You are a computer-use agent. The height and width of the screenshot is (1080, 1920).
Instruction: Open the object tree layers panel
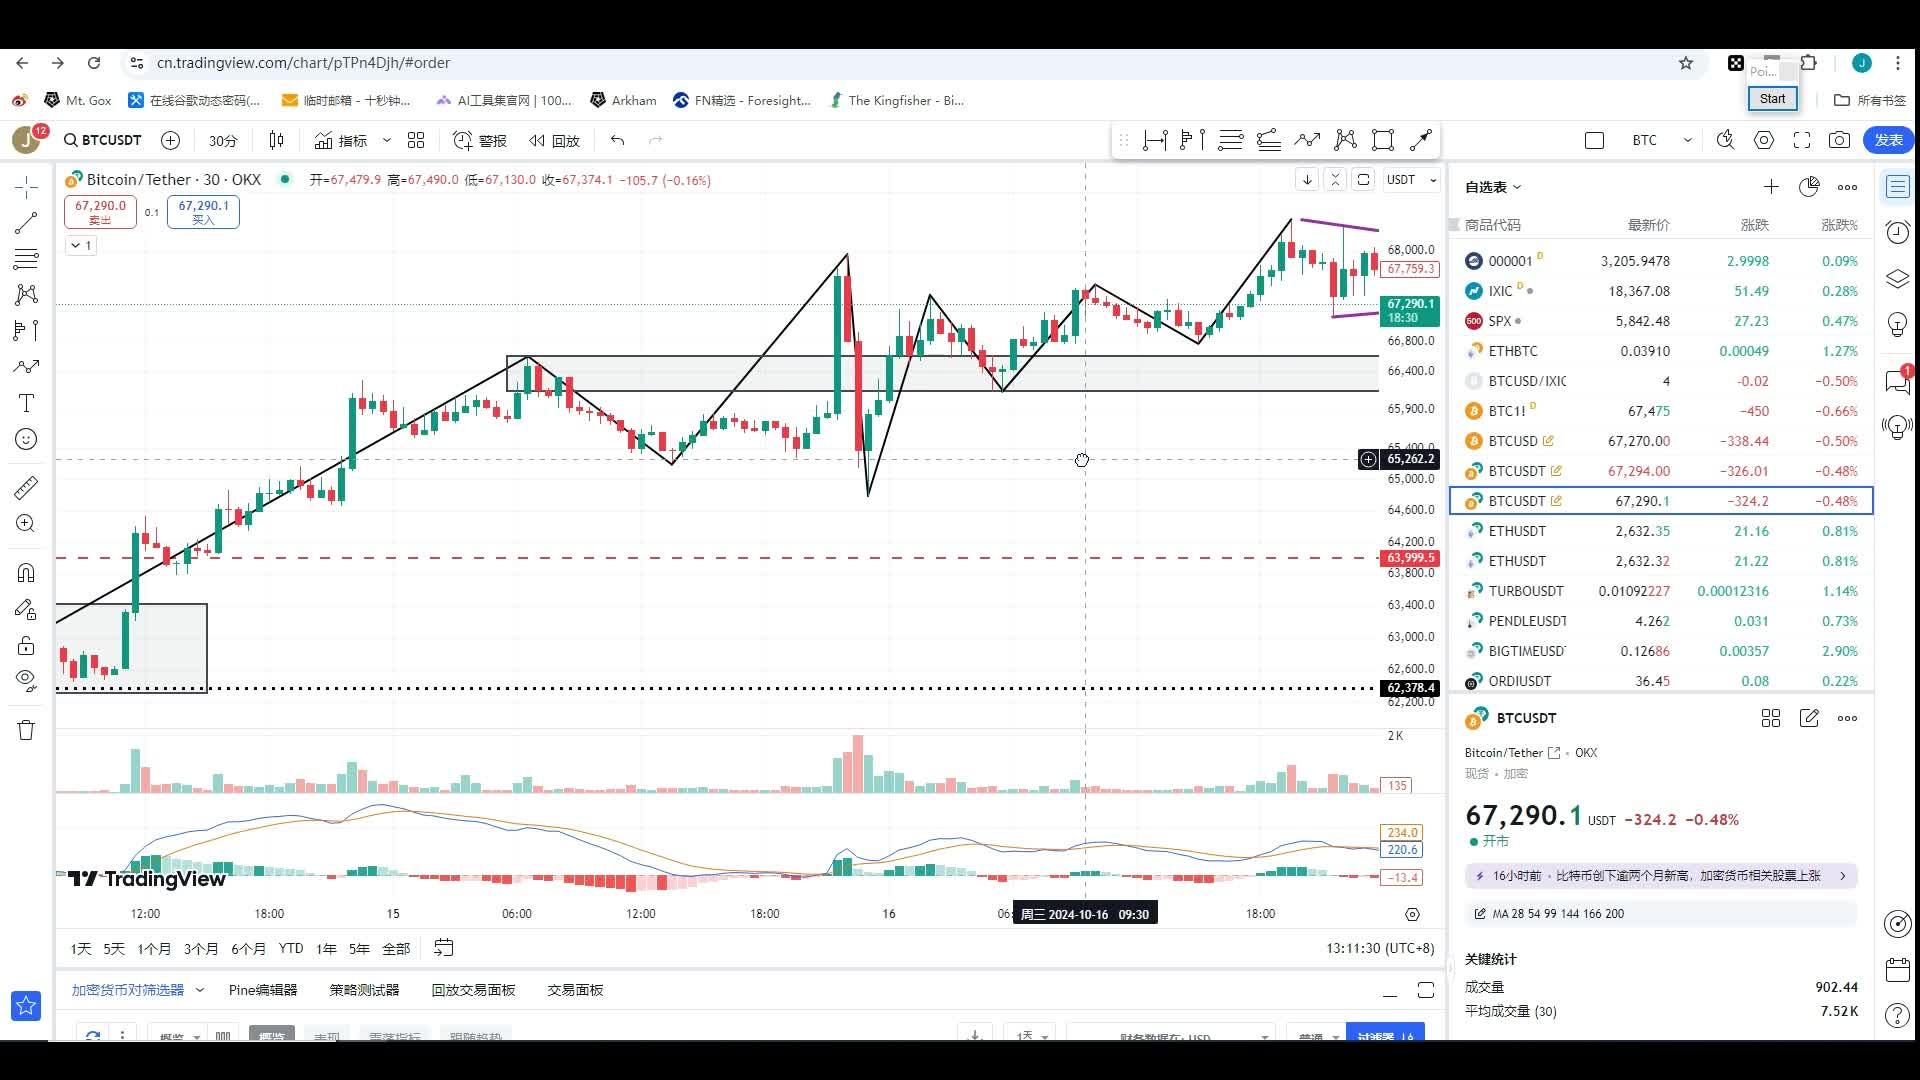(1897, 279)
